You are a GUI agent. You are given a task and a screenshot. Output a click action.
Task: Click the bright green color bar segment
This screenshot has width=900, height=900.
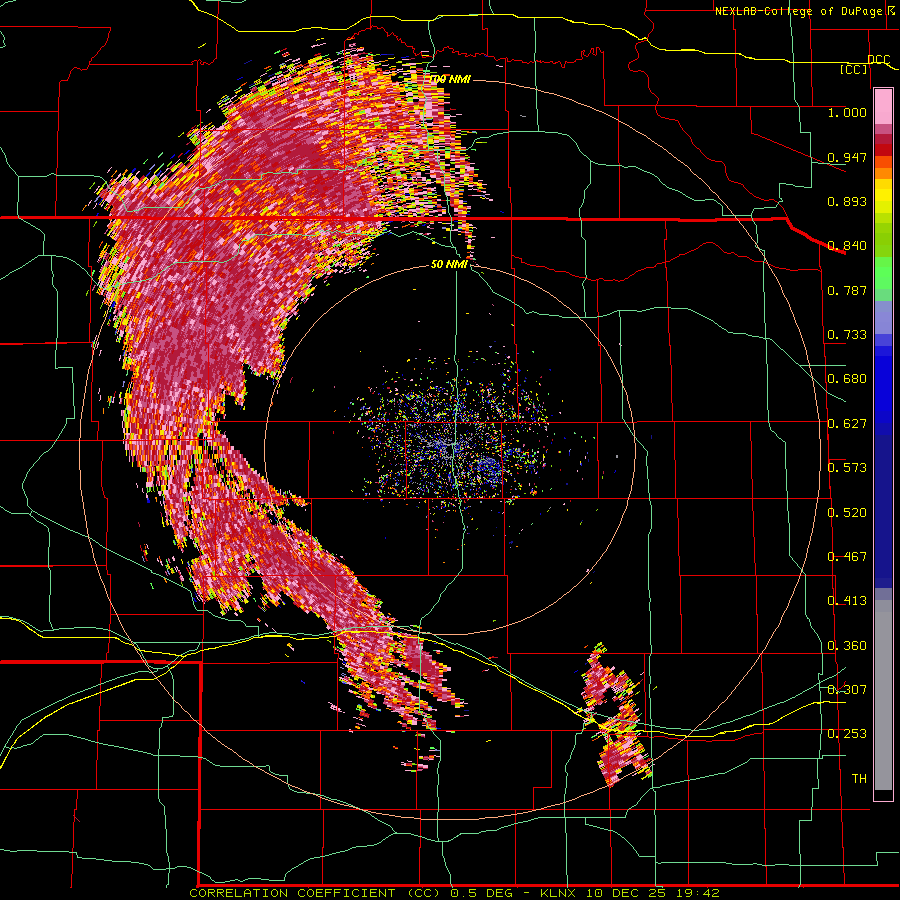point(883,273)
